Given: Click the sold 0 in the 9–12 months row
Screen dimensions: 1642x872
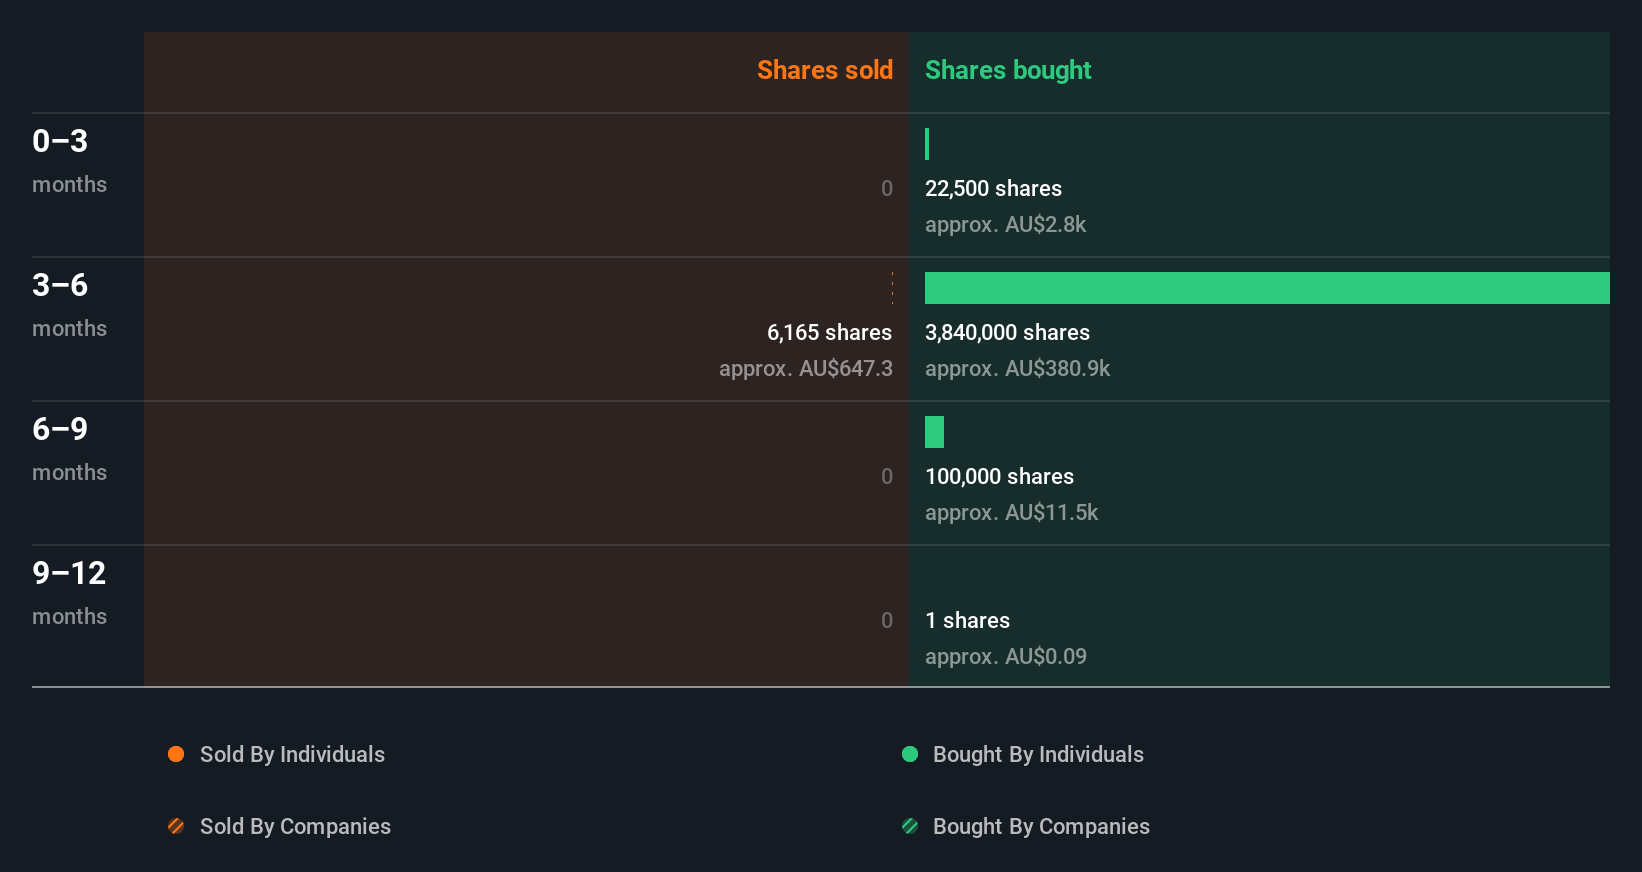Looking at the screenshot, I should pos(887,620).
